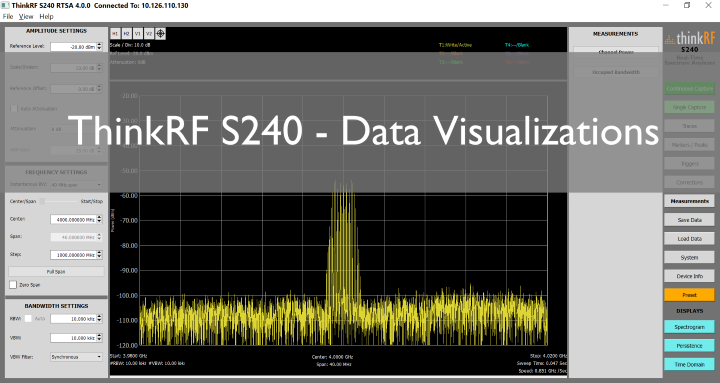Increase the Center frequency with spinner arrow

[100, 217]
